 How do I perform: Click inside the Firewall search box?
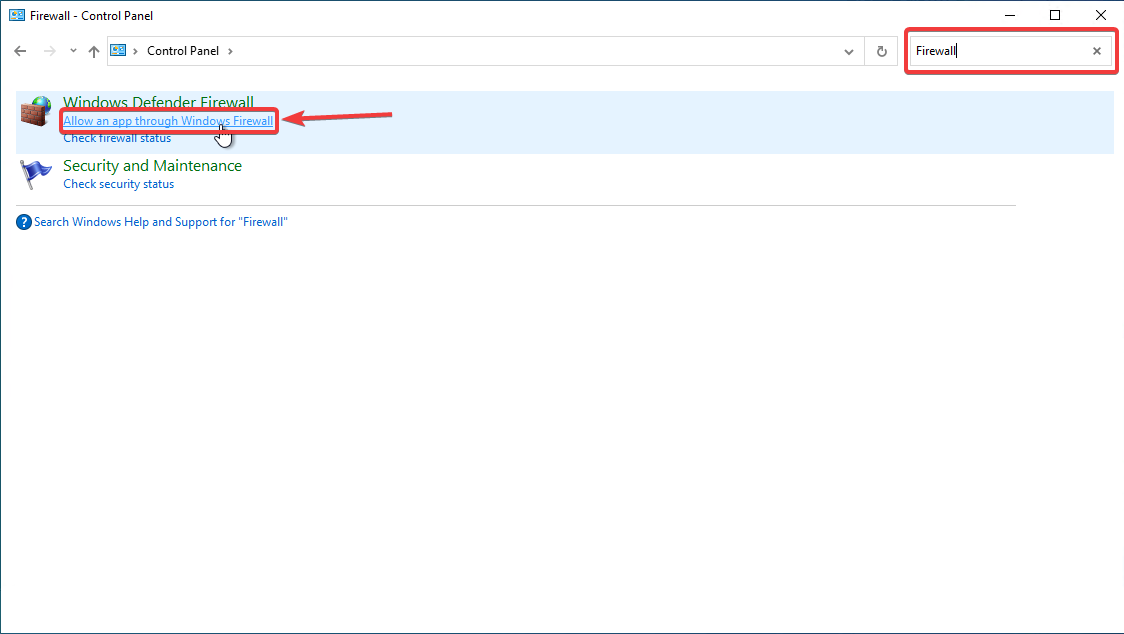click(1000, 51)
